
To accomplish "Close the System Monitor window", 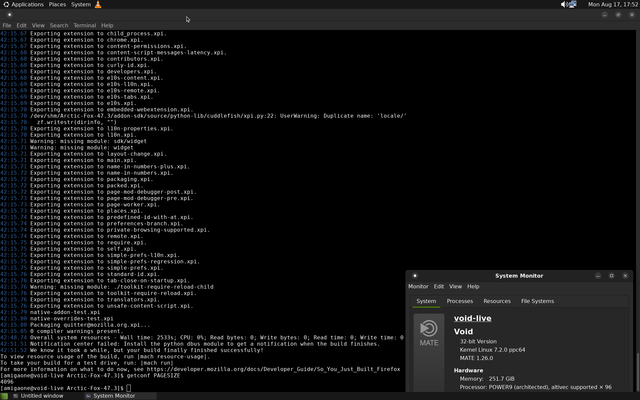I will click(625, 276).
